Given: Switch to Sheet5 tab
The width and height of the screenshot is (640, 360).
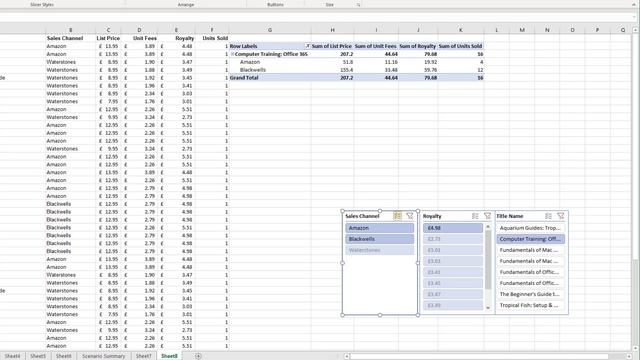Looking at the screenshot, I should click(38, 356).
